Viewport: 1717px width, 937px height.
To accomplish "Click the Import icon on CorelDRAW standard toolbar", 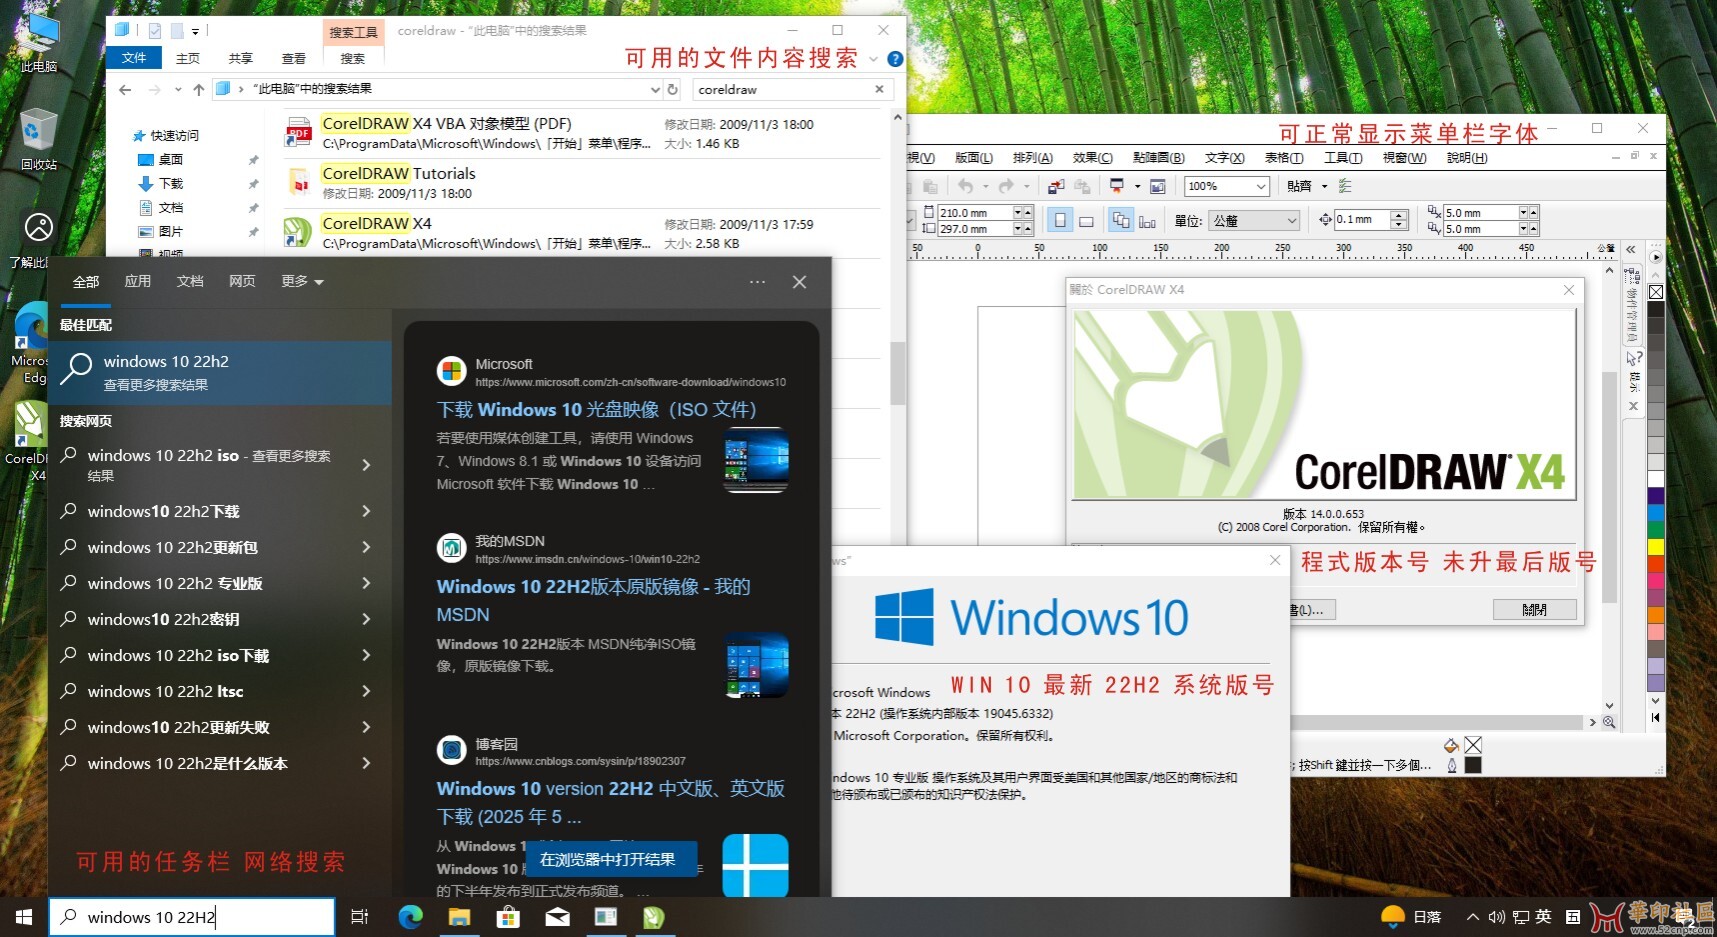I will pos(1056,187).
